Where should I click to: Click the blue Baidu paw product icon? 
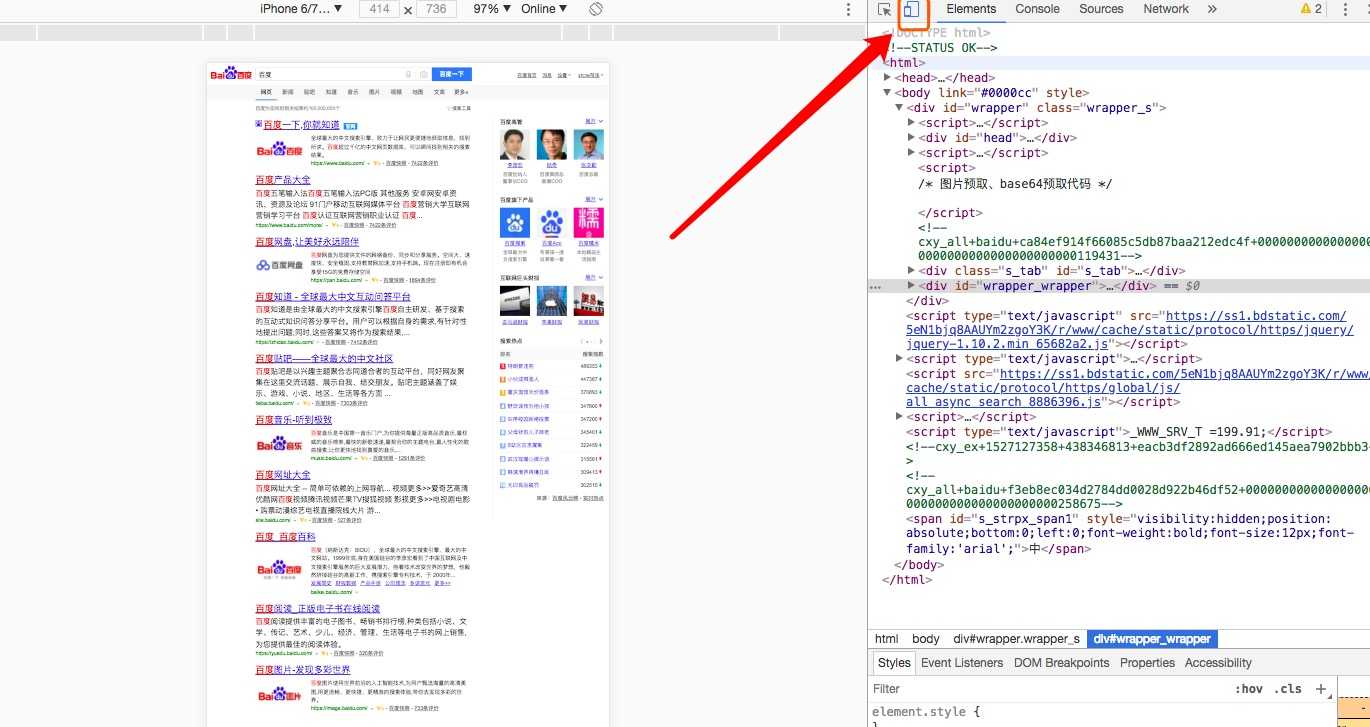tap(515, 223)
